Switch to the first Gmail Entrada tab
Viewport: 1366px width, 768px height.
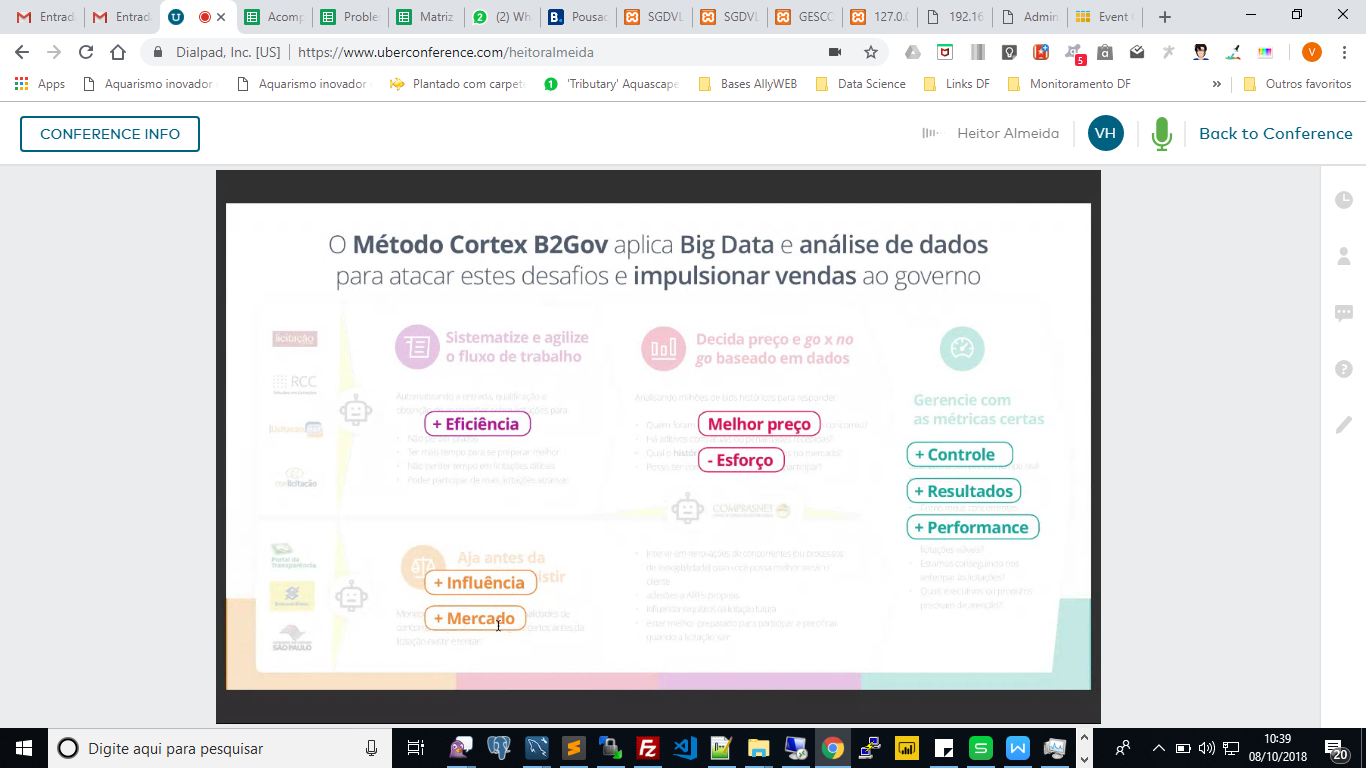(x=44, y=17)
